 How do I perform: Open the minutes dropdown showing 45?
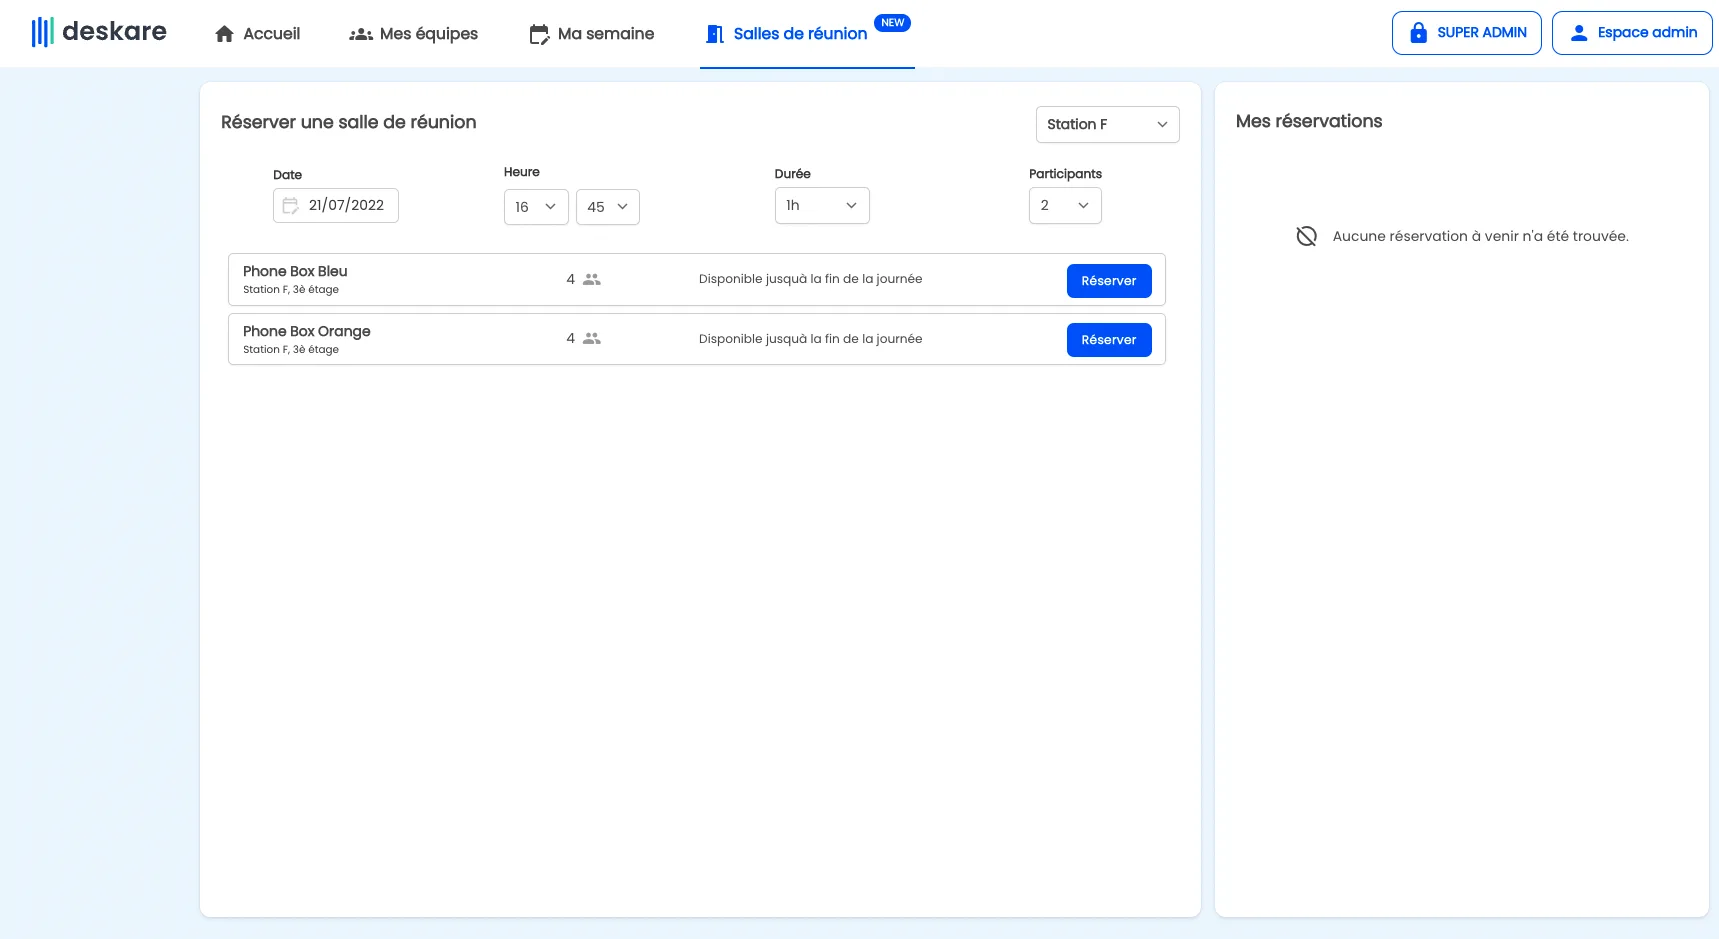click(x=608, y=207)
